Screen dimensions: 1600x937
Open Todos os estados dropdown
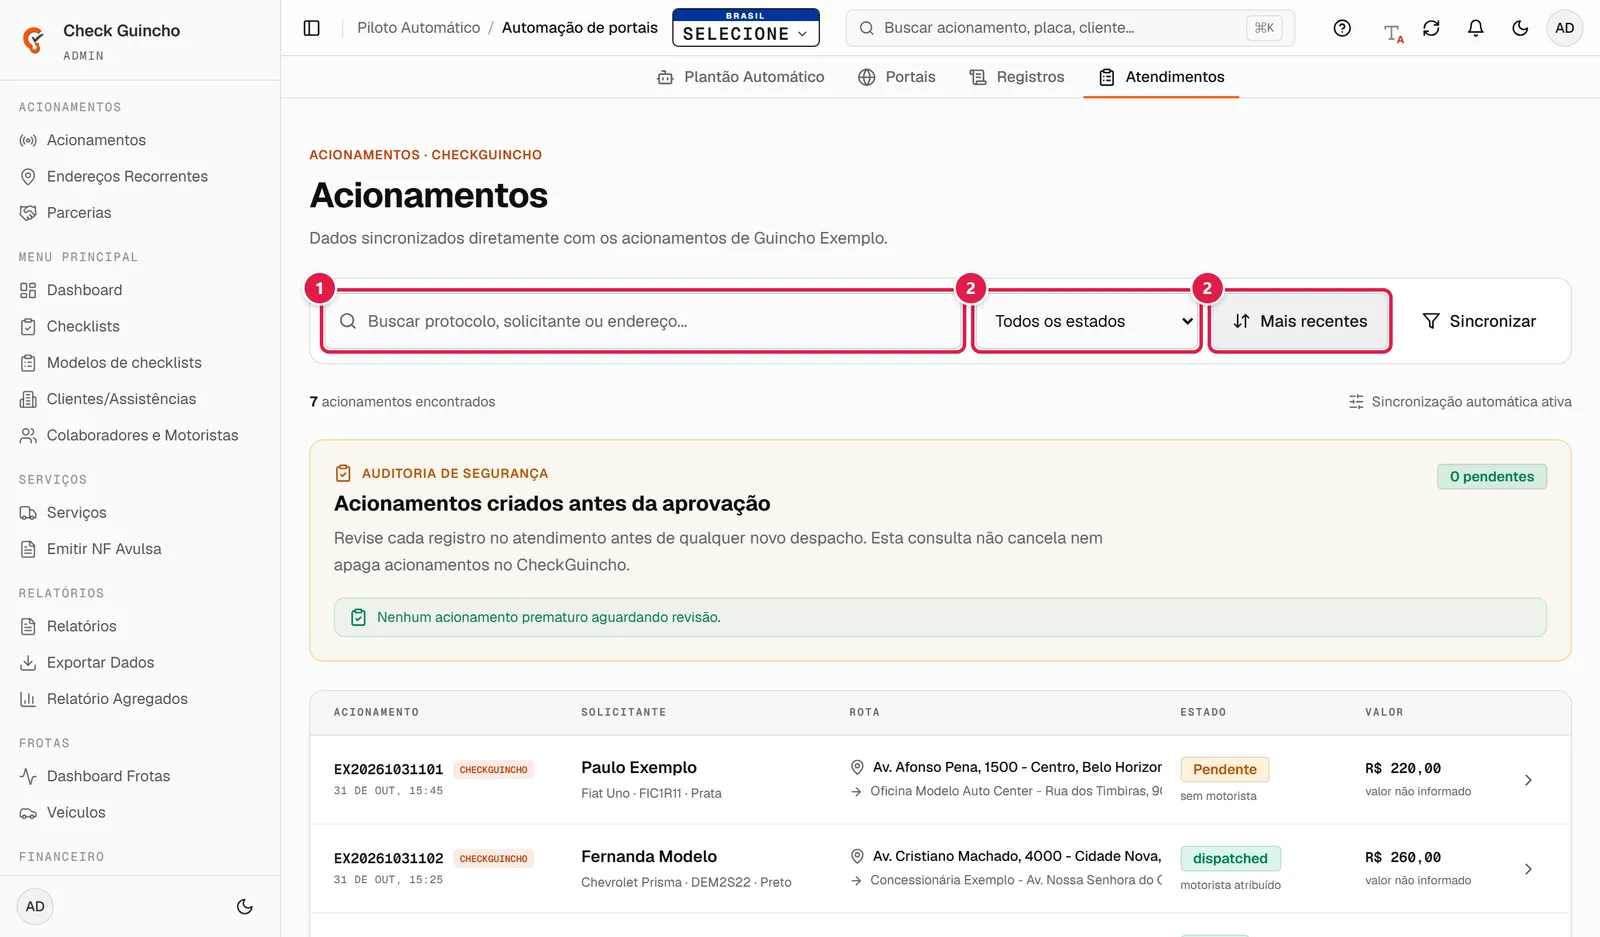pos(1086,321)
